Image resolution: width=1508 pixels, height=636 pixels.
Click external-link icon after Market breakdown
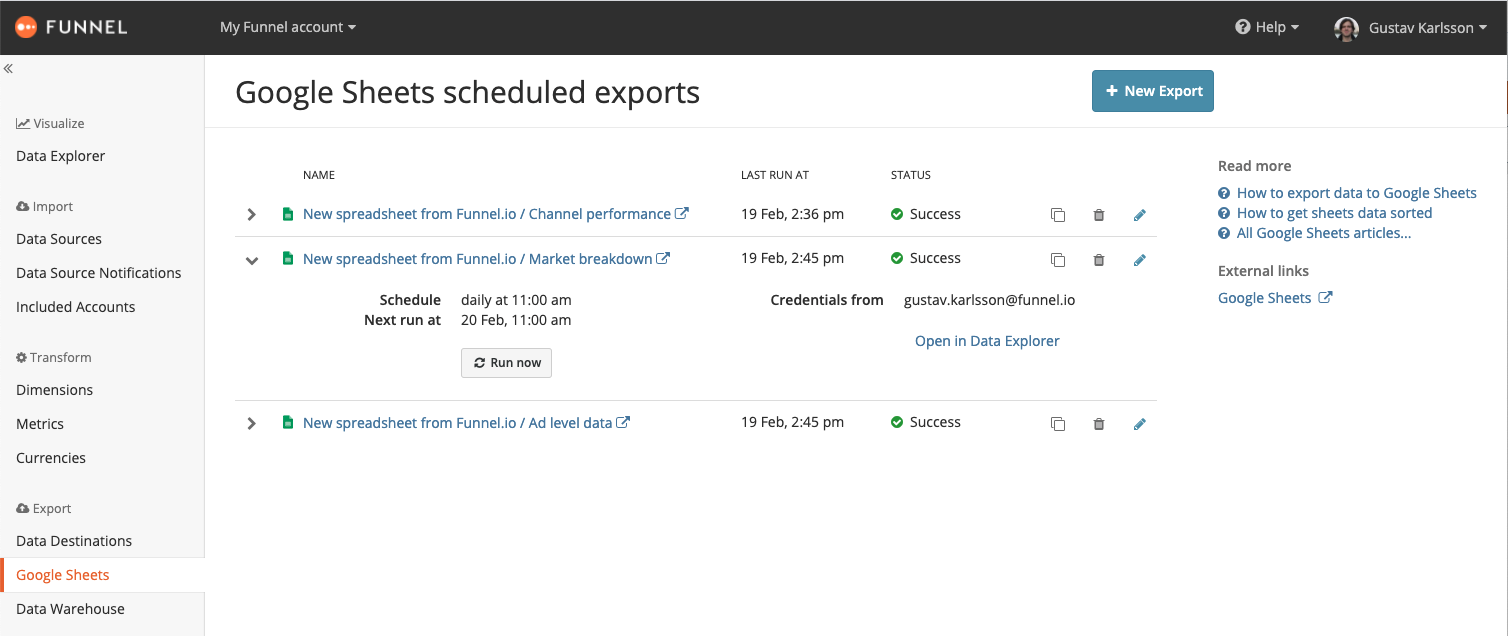click(663, 259)
